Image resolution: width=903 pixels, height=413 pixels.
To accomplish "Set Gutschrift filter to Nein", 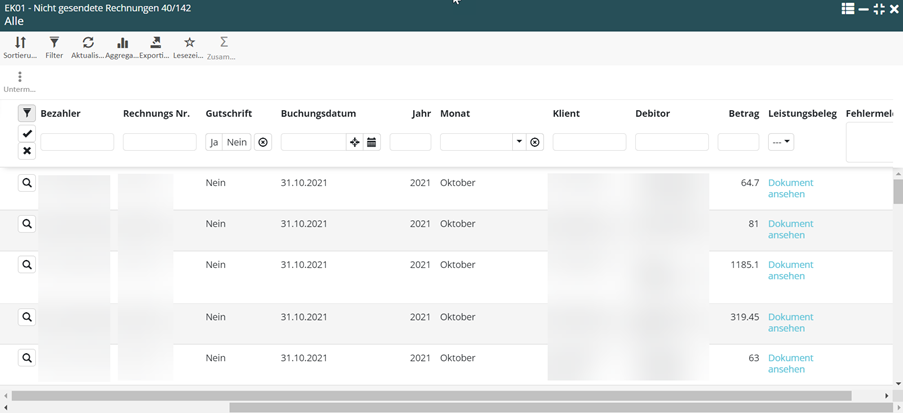I will tap(237, 142).
